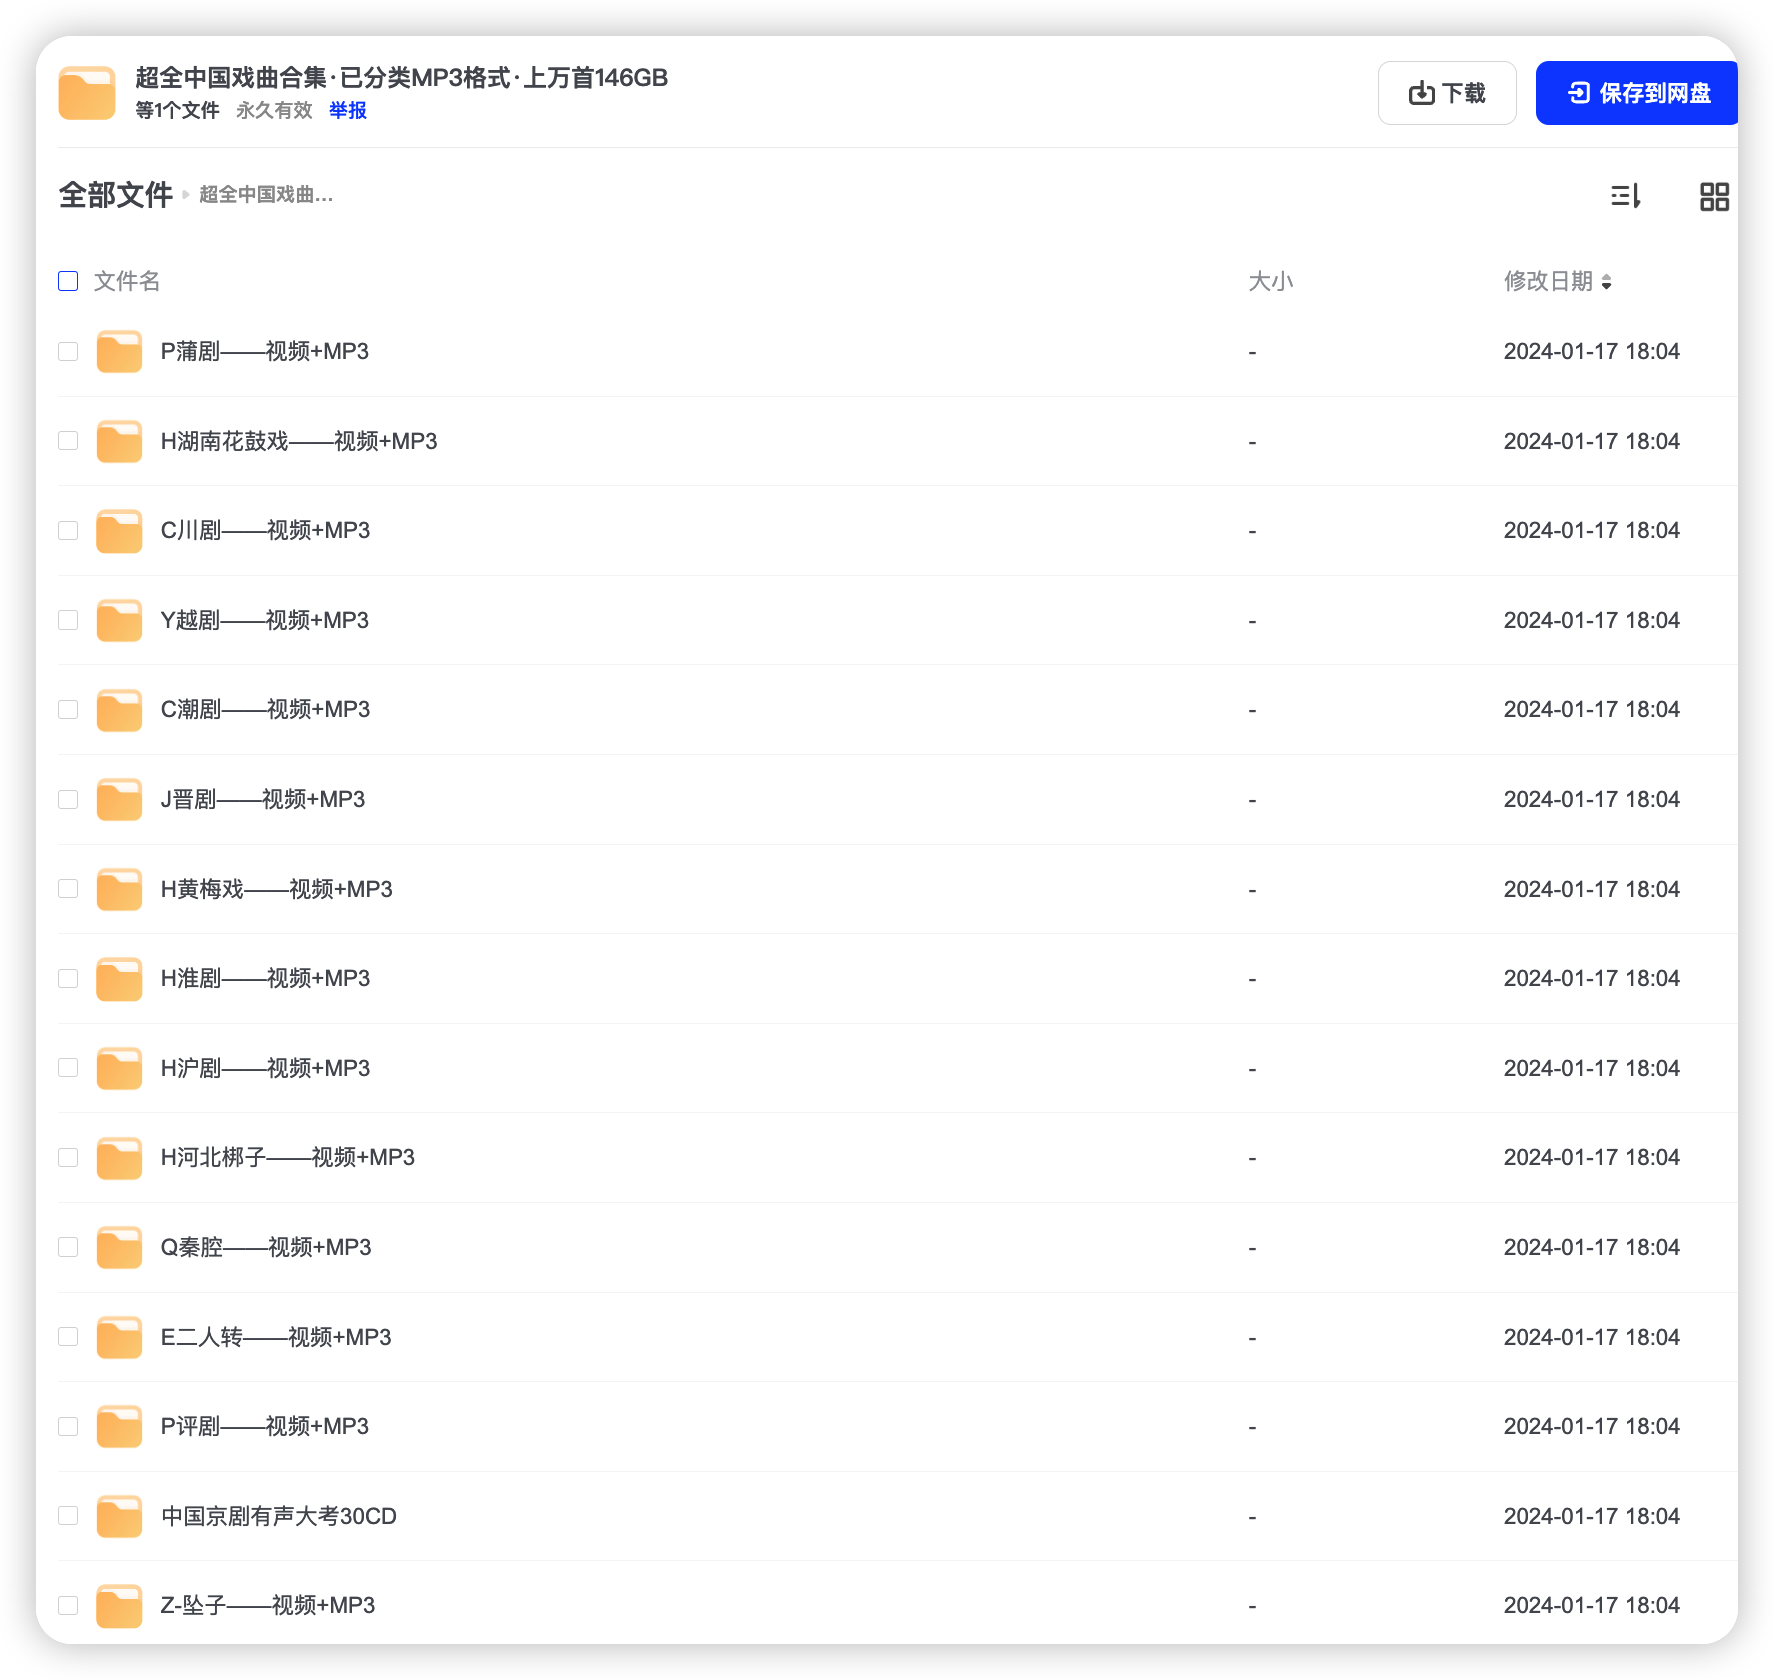
Task: Click the 文件名 column header
Action: (127, 281)
